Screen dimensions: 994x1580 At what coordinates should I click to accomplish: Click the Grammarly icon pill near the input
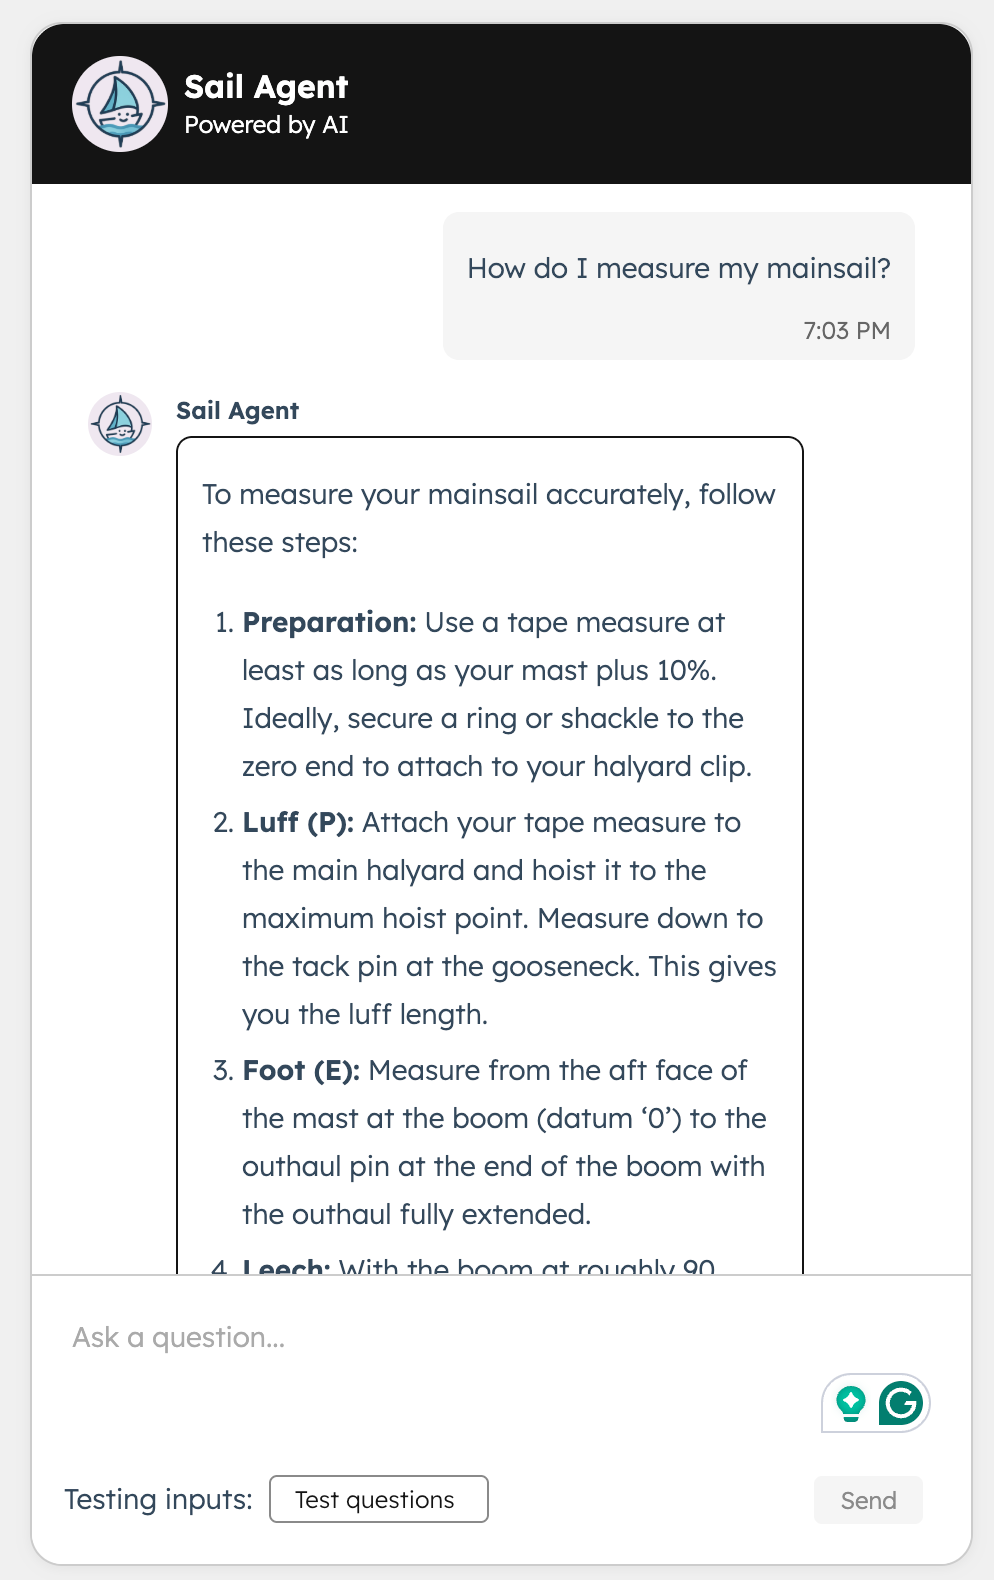click(875, 1403)
